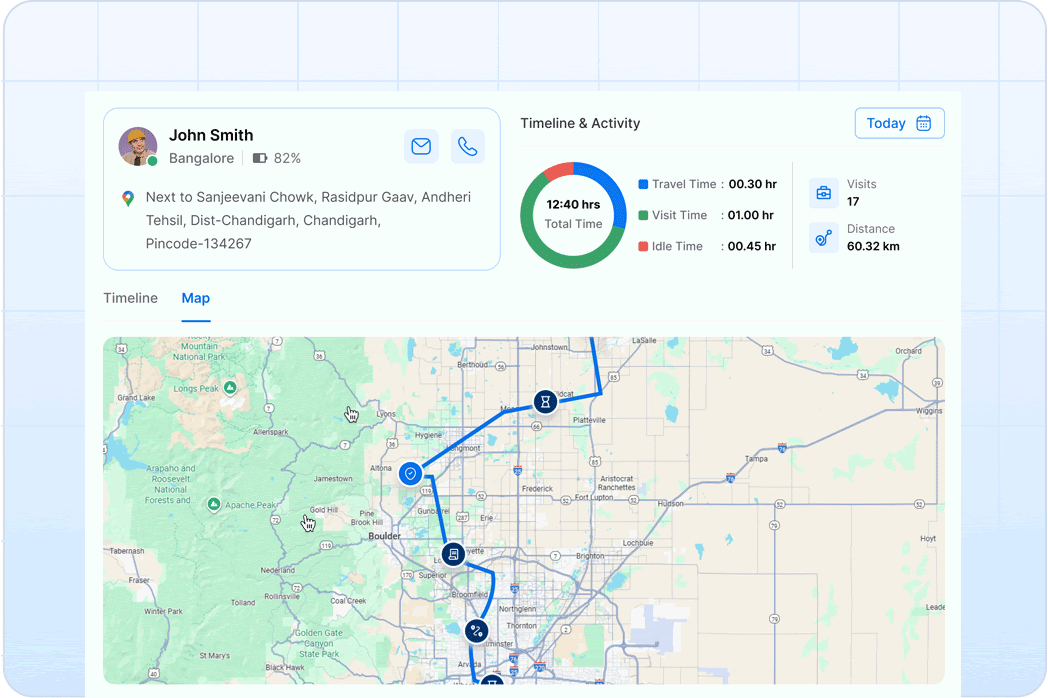Click the shield check marker near Altona
The height and width of the screenshot is (698, 1048).
pos(410,473)
